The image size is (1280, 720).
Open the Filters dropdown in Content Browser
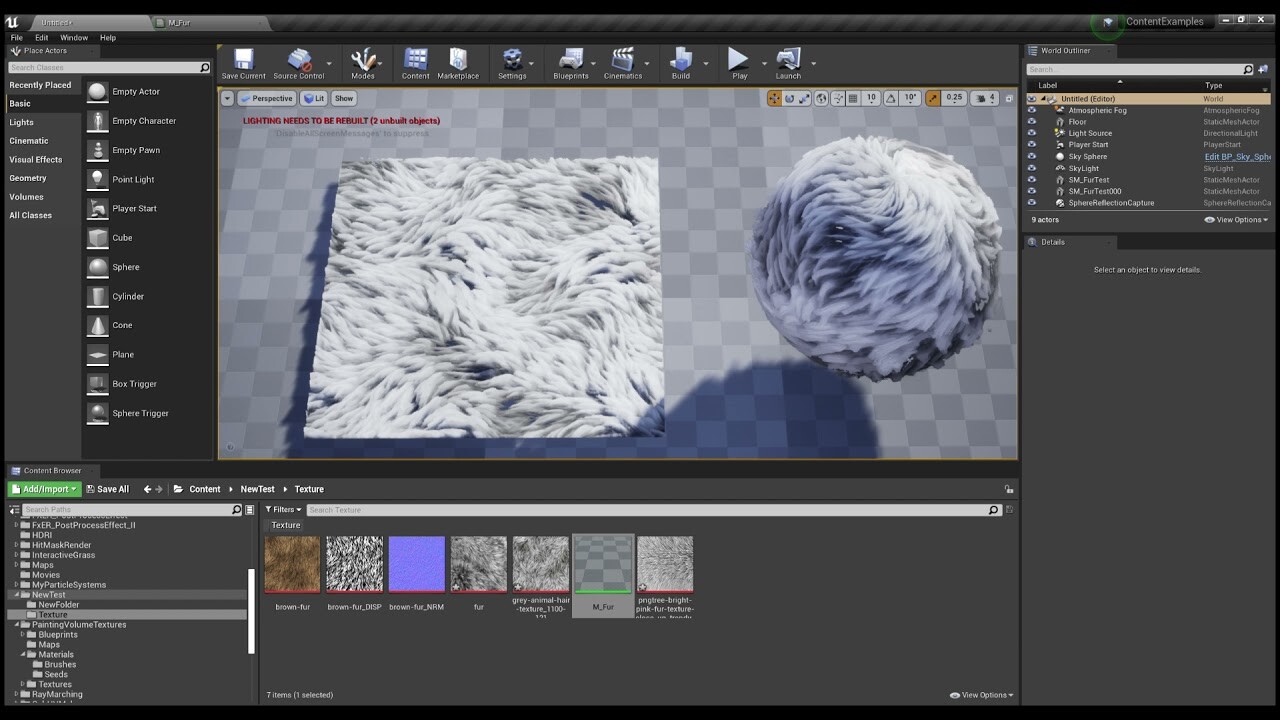(x=283, y=510)
